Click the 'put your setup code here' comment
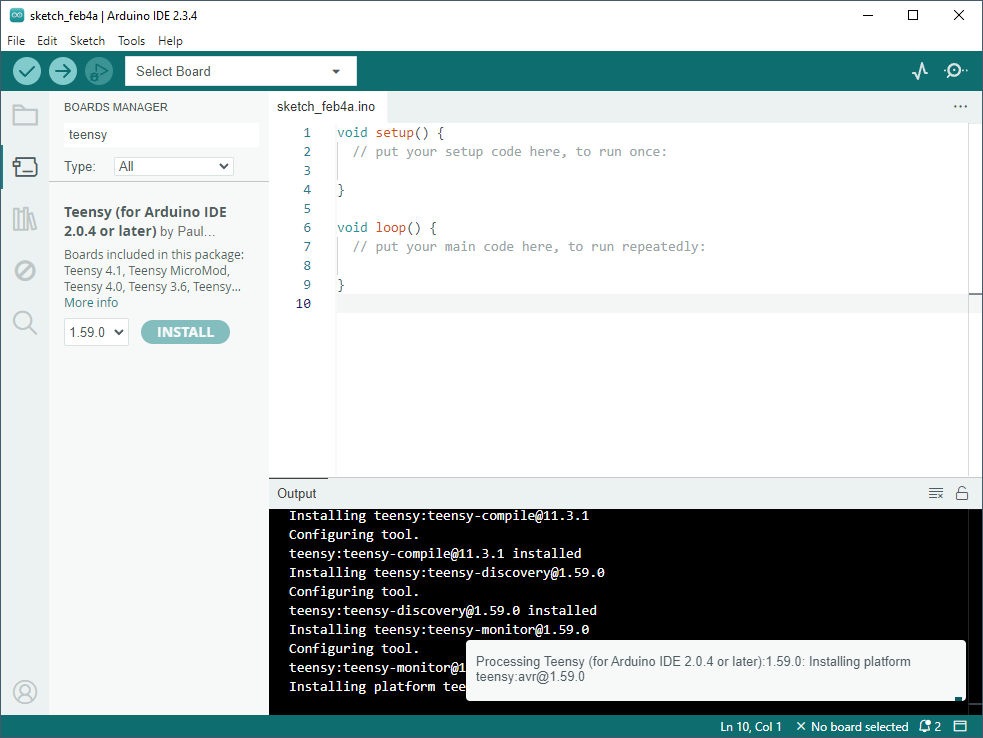 (510, 152)
